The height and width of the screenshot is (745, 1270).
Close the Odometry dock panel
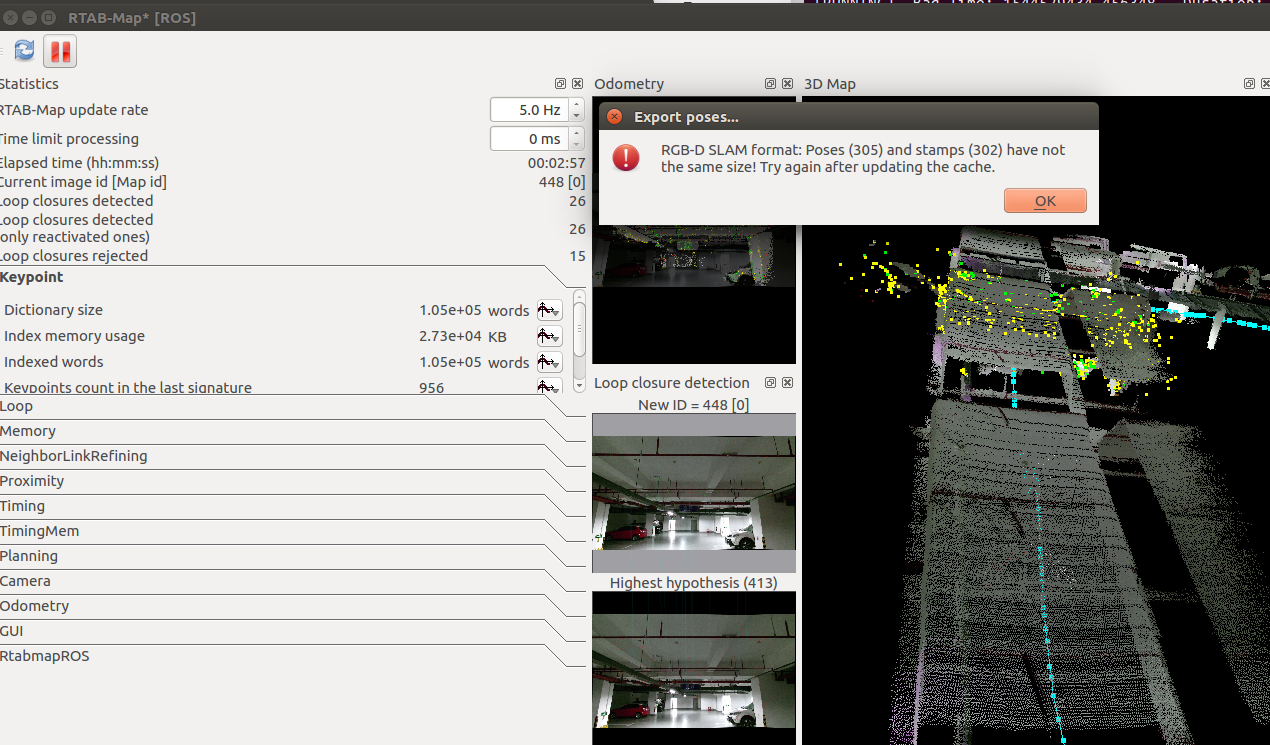pos(787,84)
